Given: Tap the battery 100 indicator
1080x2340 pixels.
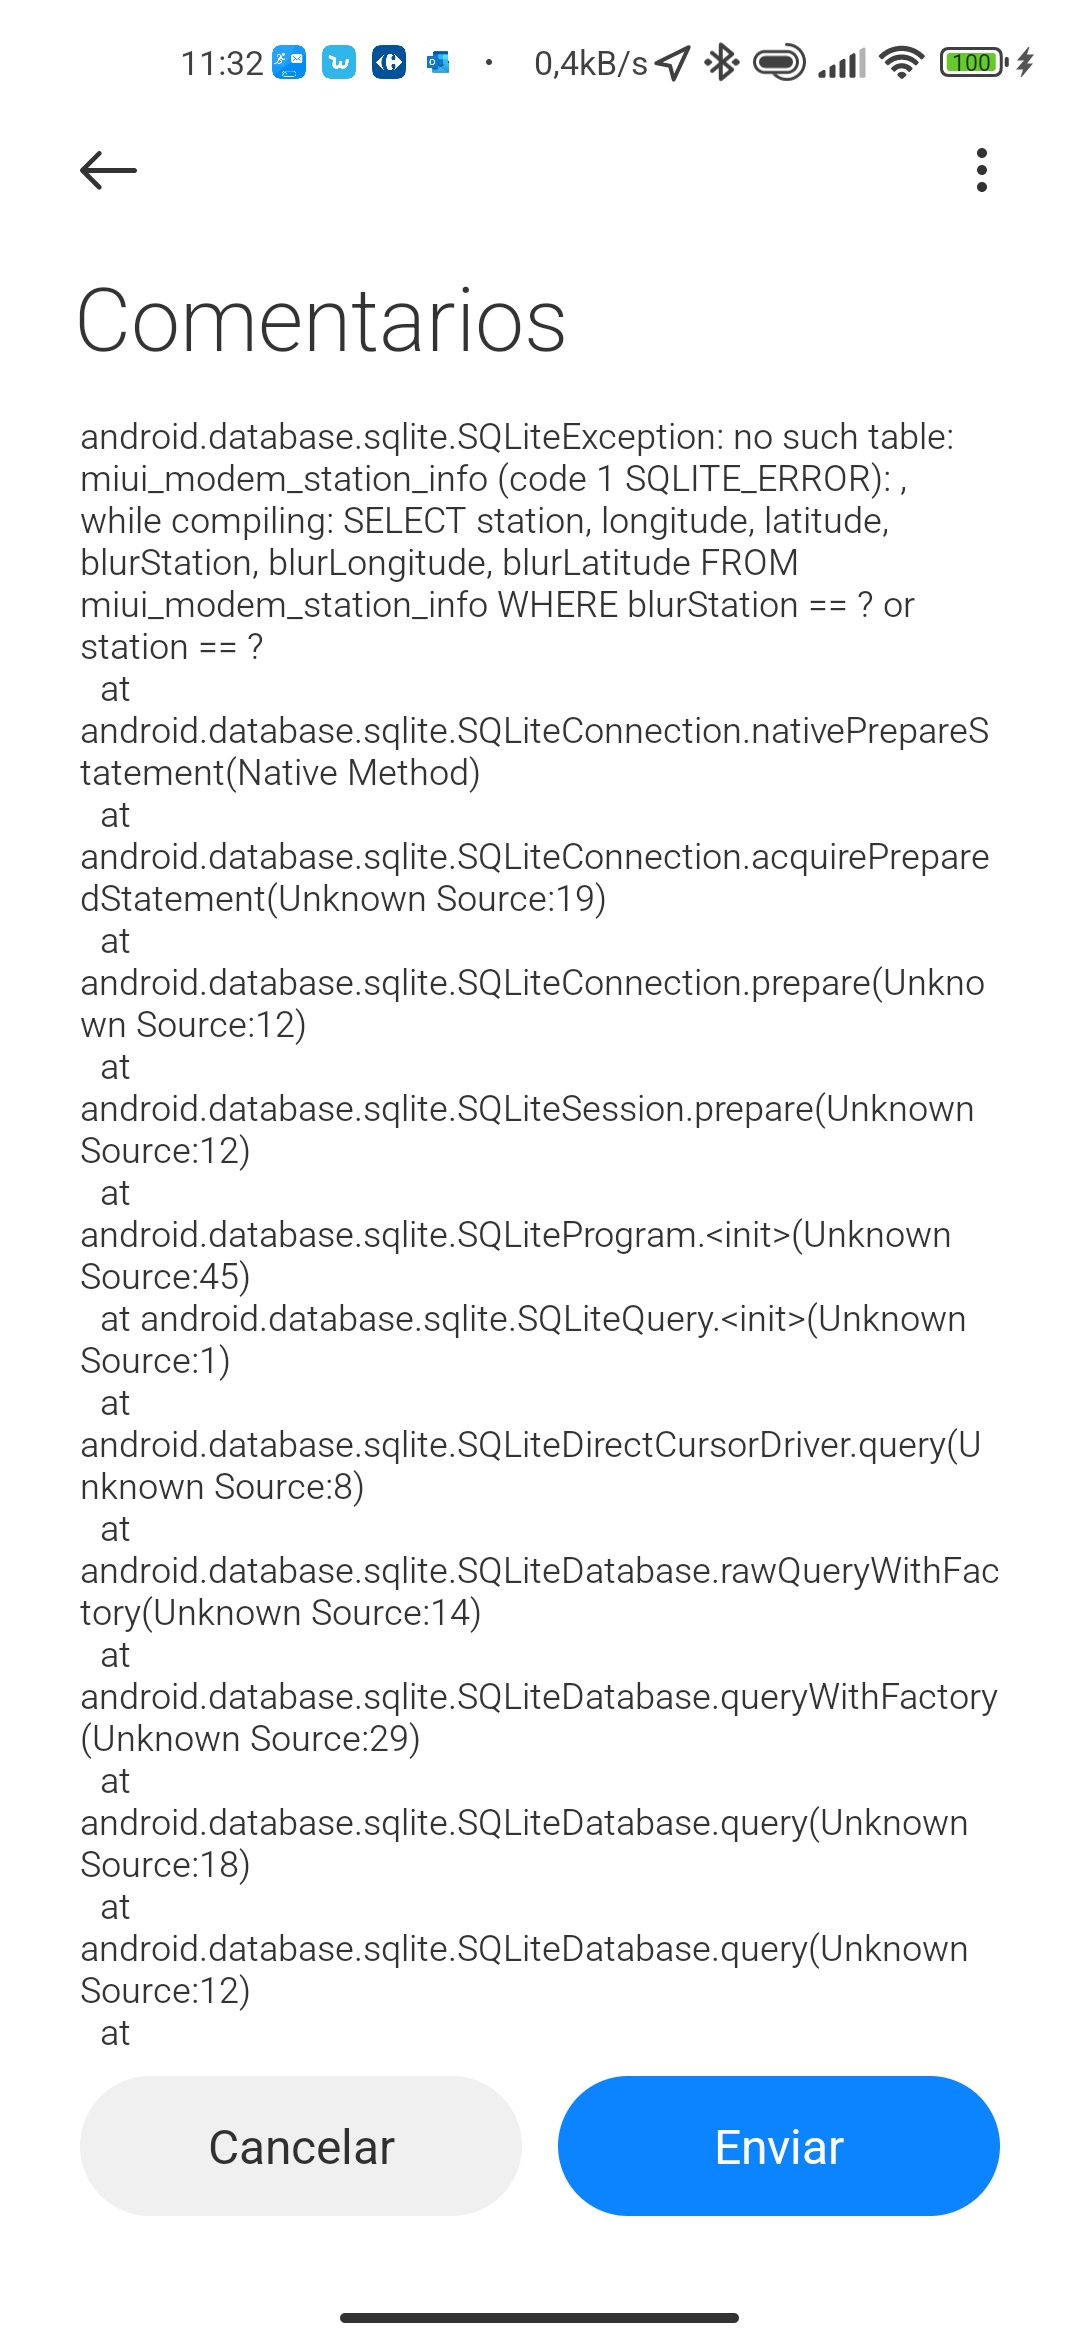Looking at the screenshot, I should [973, 63].
